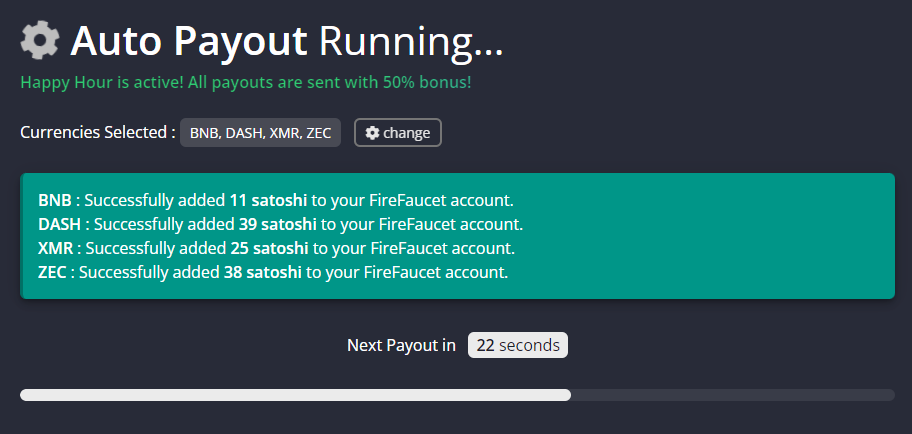Open the change currencies button
Screen dimensions: 912x434
[x=398, y=133]
